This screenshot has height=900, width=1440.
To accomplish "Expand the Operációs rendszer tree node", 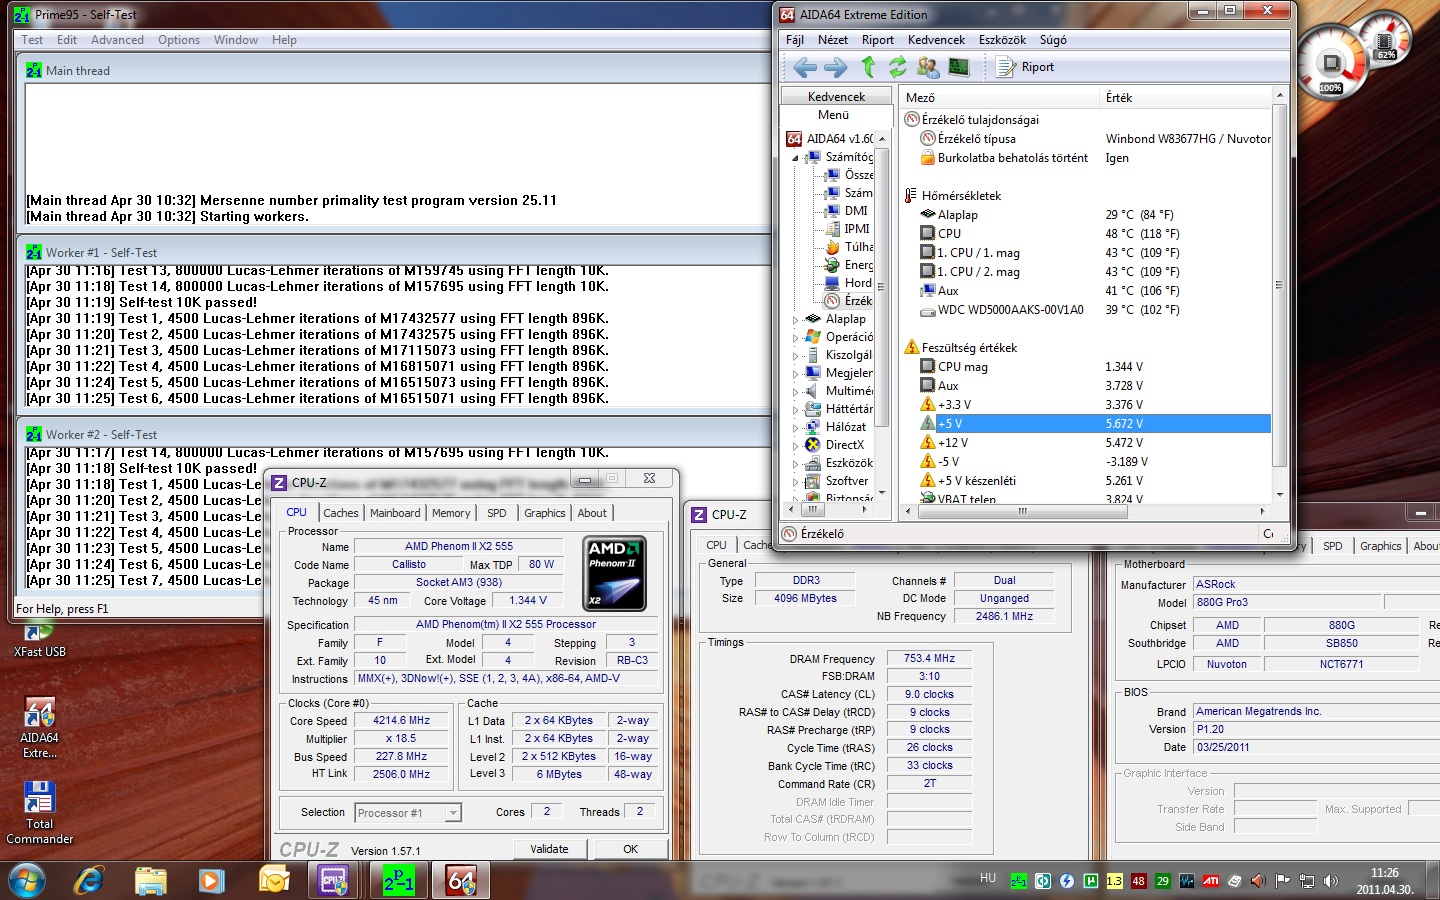I will pos(796,338).
